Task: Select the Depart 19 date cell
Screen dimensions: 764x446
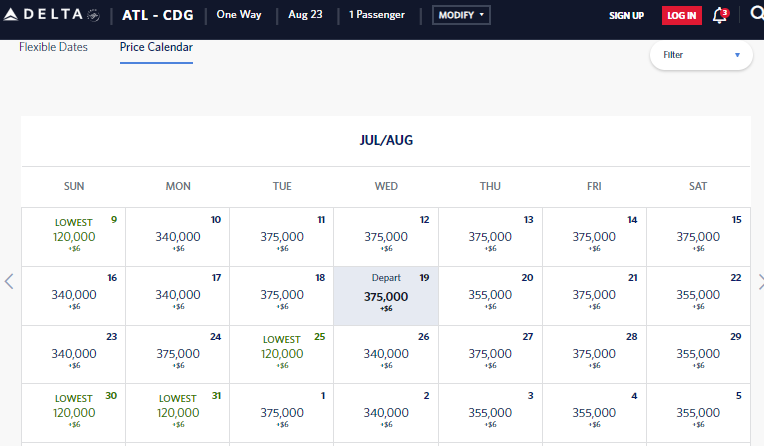Action: (x=386, y=296)
